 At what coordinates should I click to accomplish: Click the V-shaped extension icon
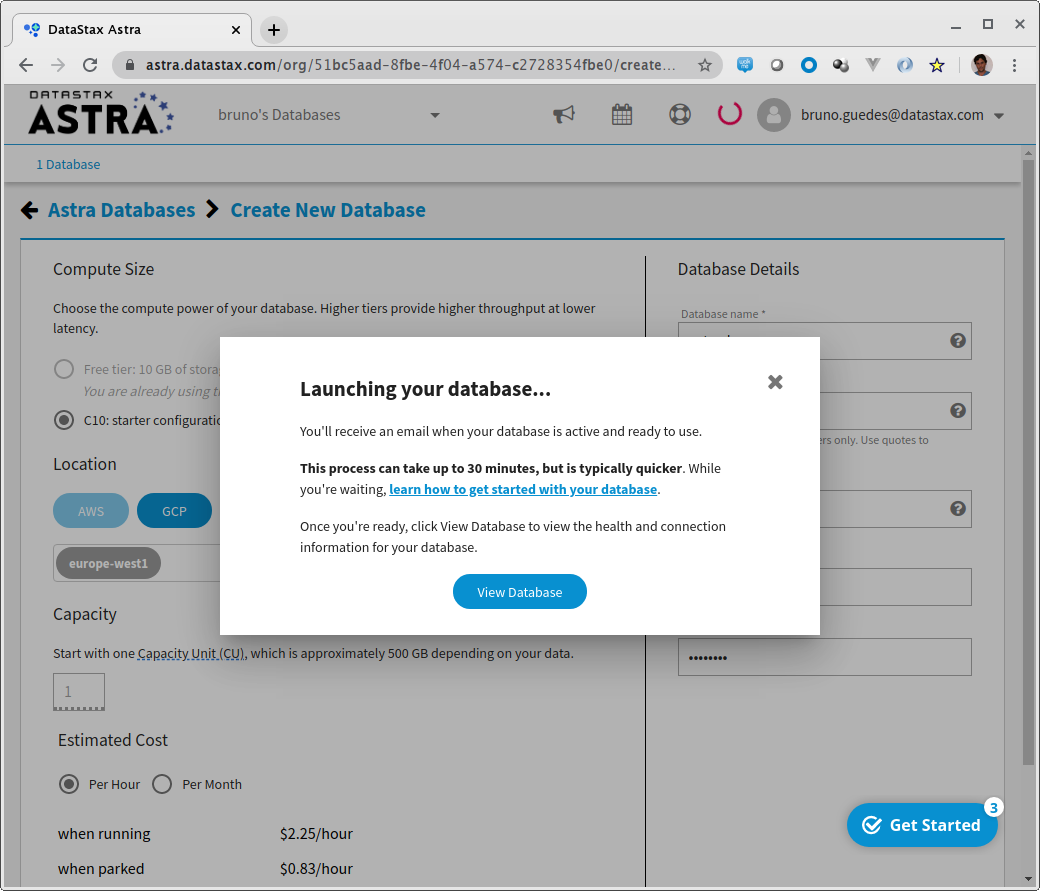tap(873, 65)
